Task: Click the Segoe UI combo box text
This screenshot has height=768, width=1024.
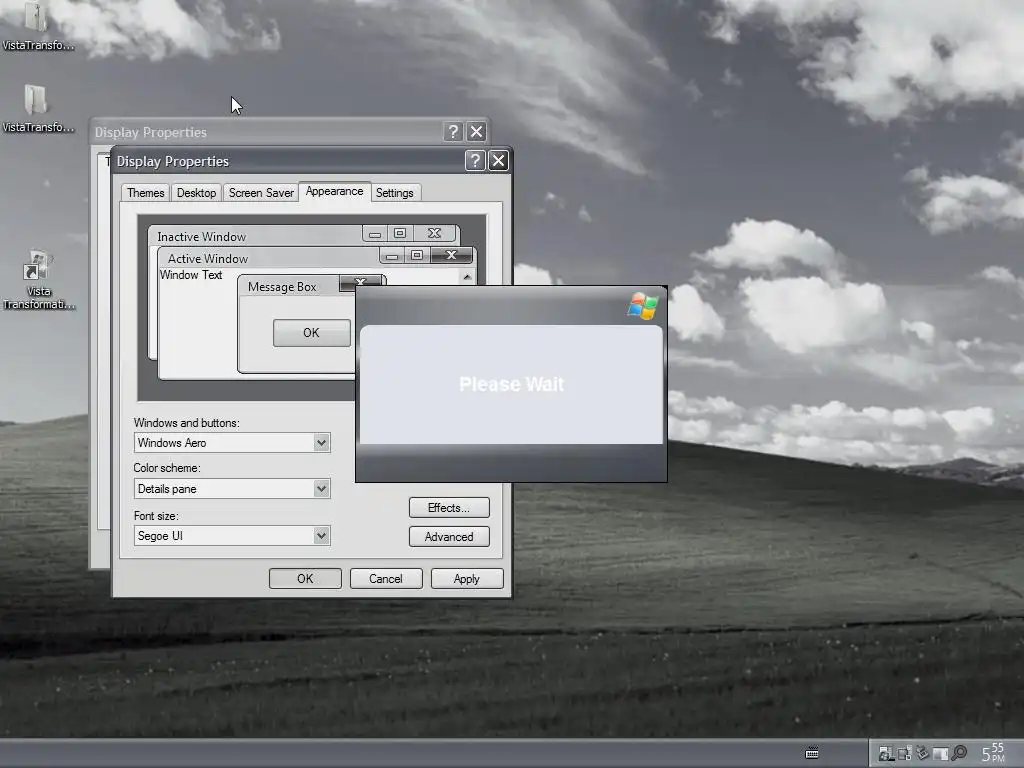Action: pyautogui.click(x=160, y=536)
